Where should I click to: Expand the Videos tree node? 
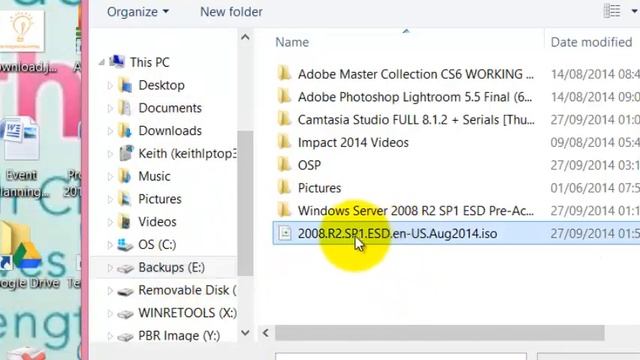point(110,222)
